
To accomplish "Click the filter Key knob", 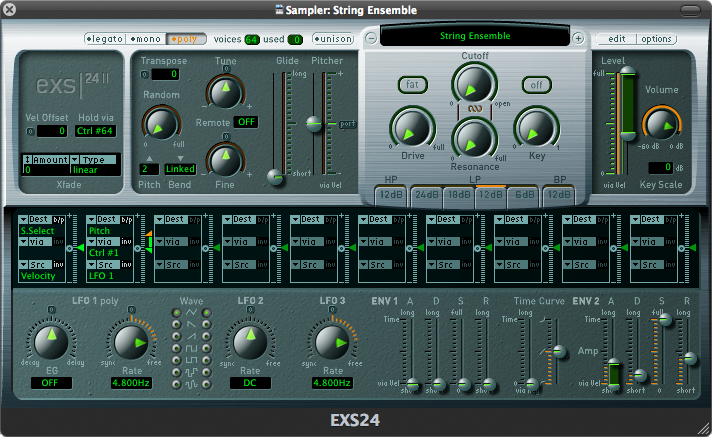I will click(x=536, y=129).
